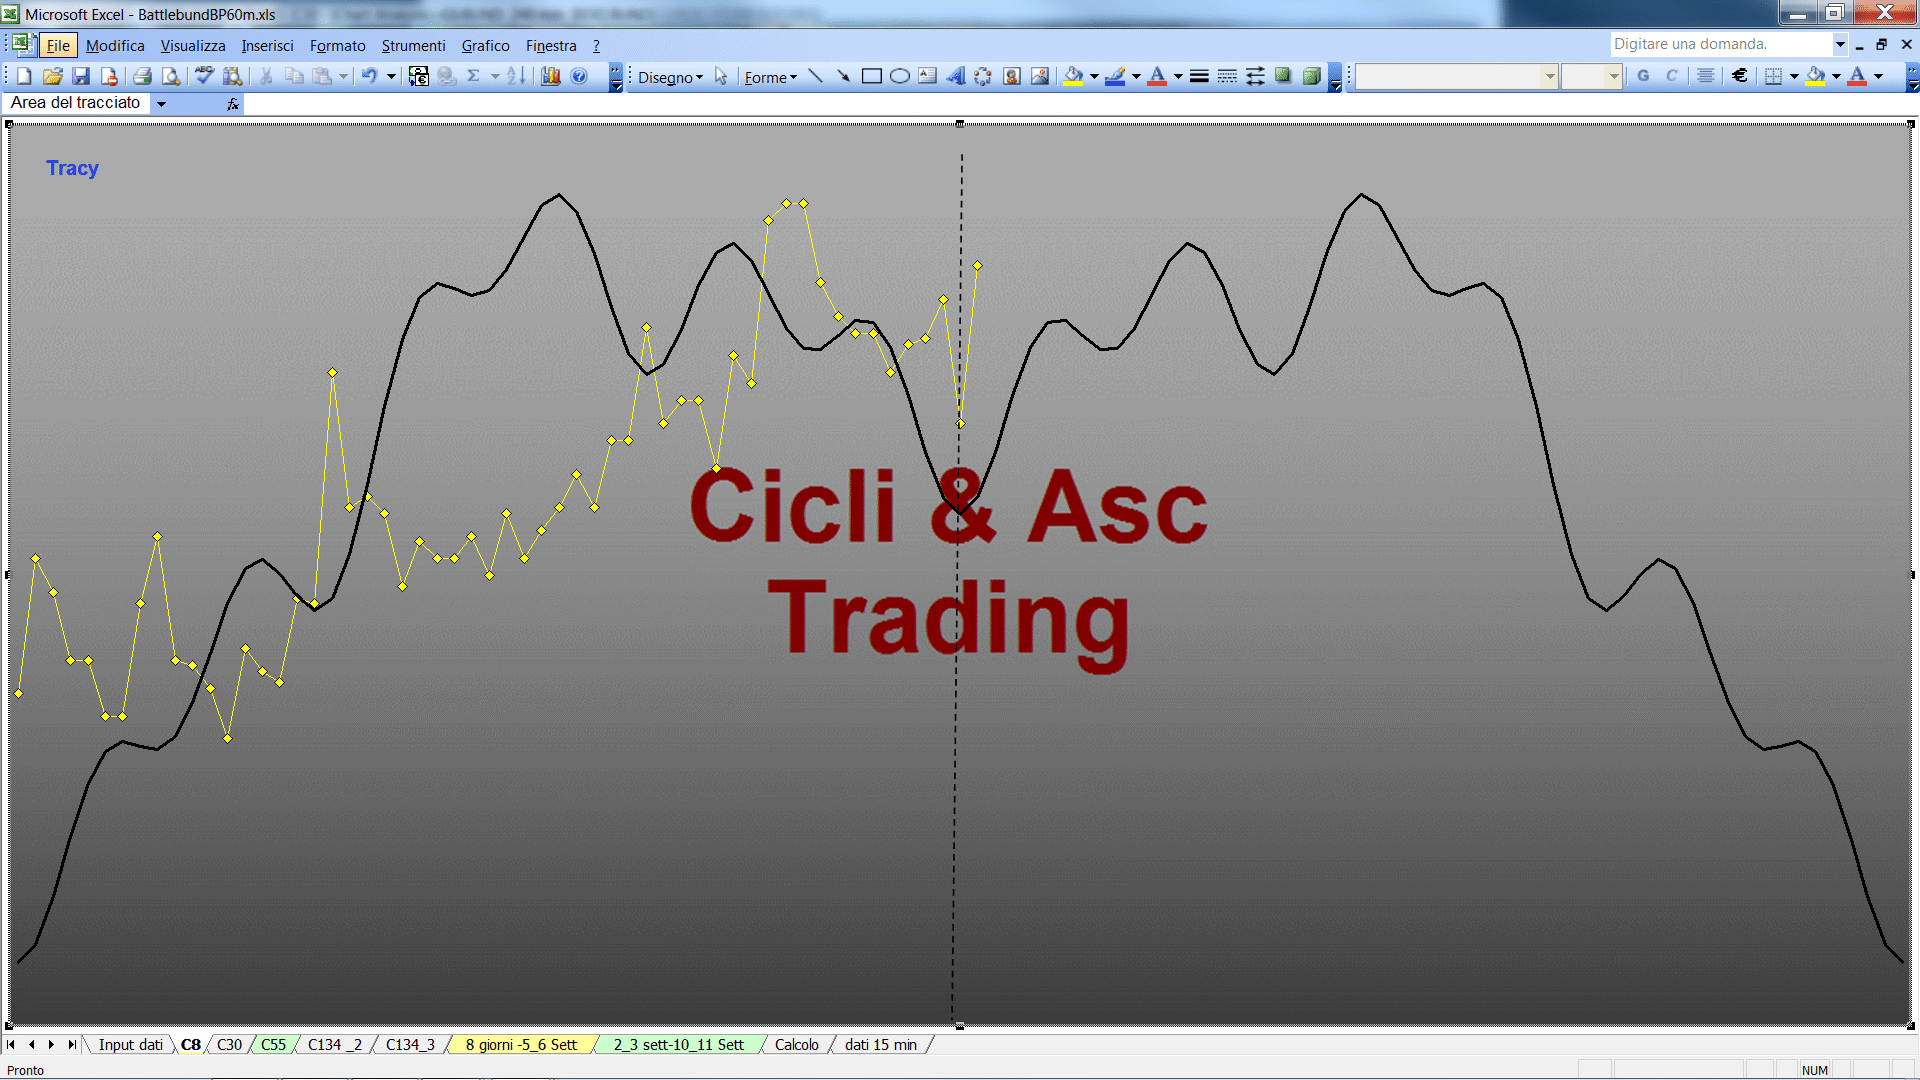
Task: Open a file using the folder icon
Action: (53, 76)
